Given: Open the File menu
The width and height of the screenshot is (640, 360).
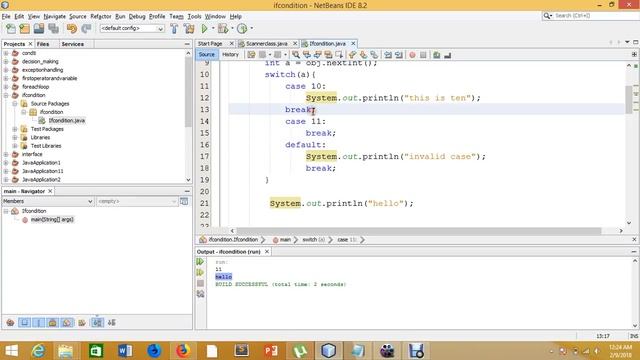Looking at the screenshot, I should click(x=6, y=16).
